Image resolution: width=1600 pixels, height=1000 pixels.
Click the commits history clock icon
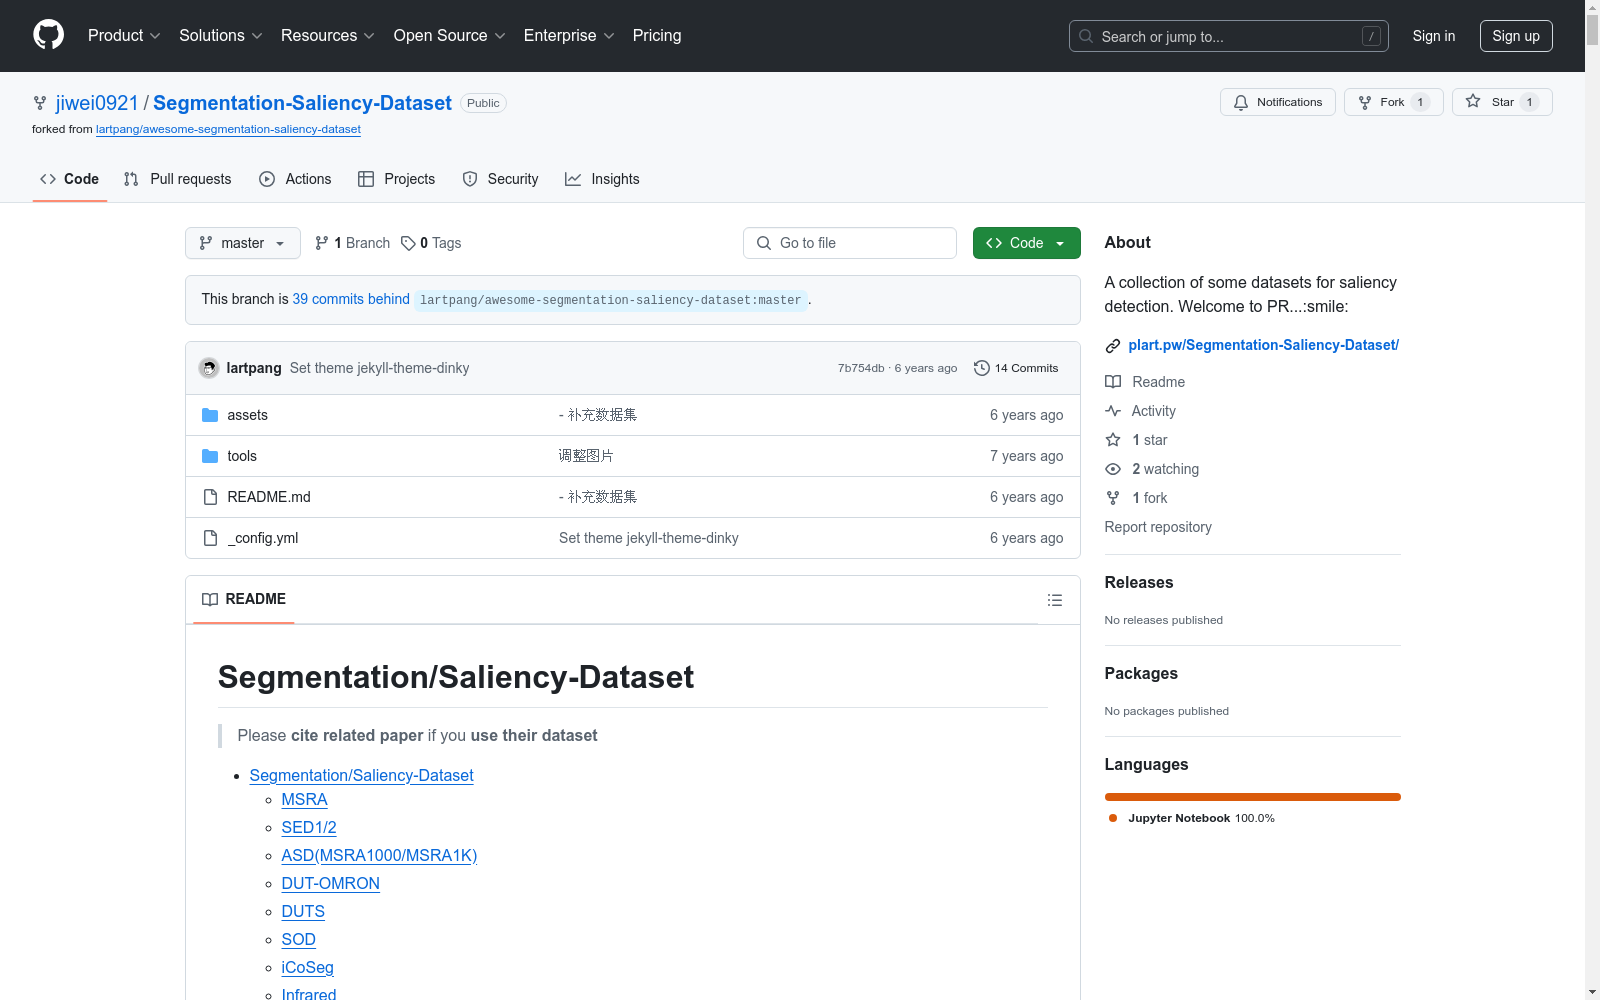[x=982, y=368]
